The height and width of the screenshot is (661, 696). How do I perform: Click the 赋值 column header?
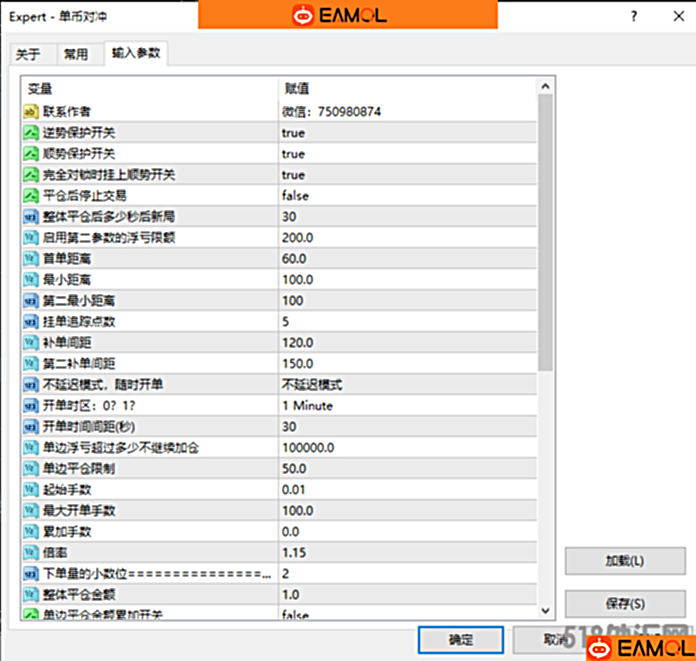[x=407, y=88]
